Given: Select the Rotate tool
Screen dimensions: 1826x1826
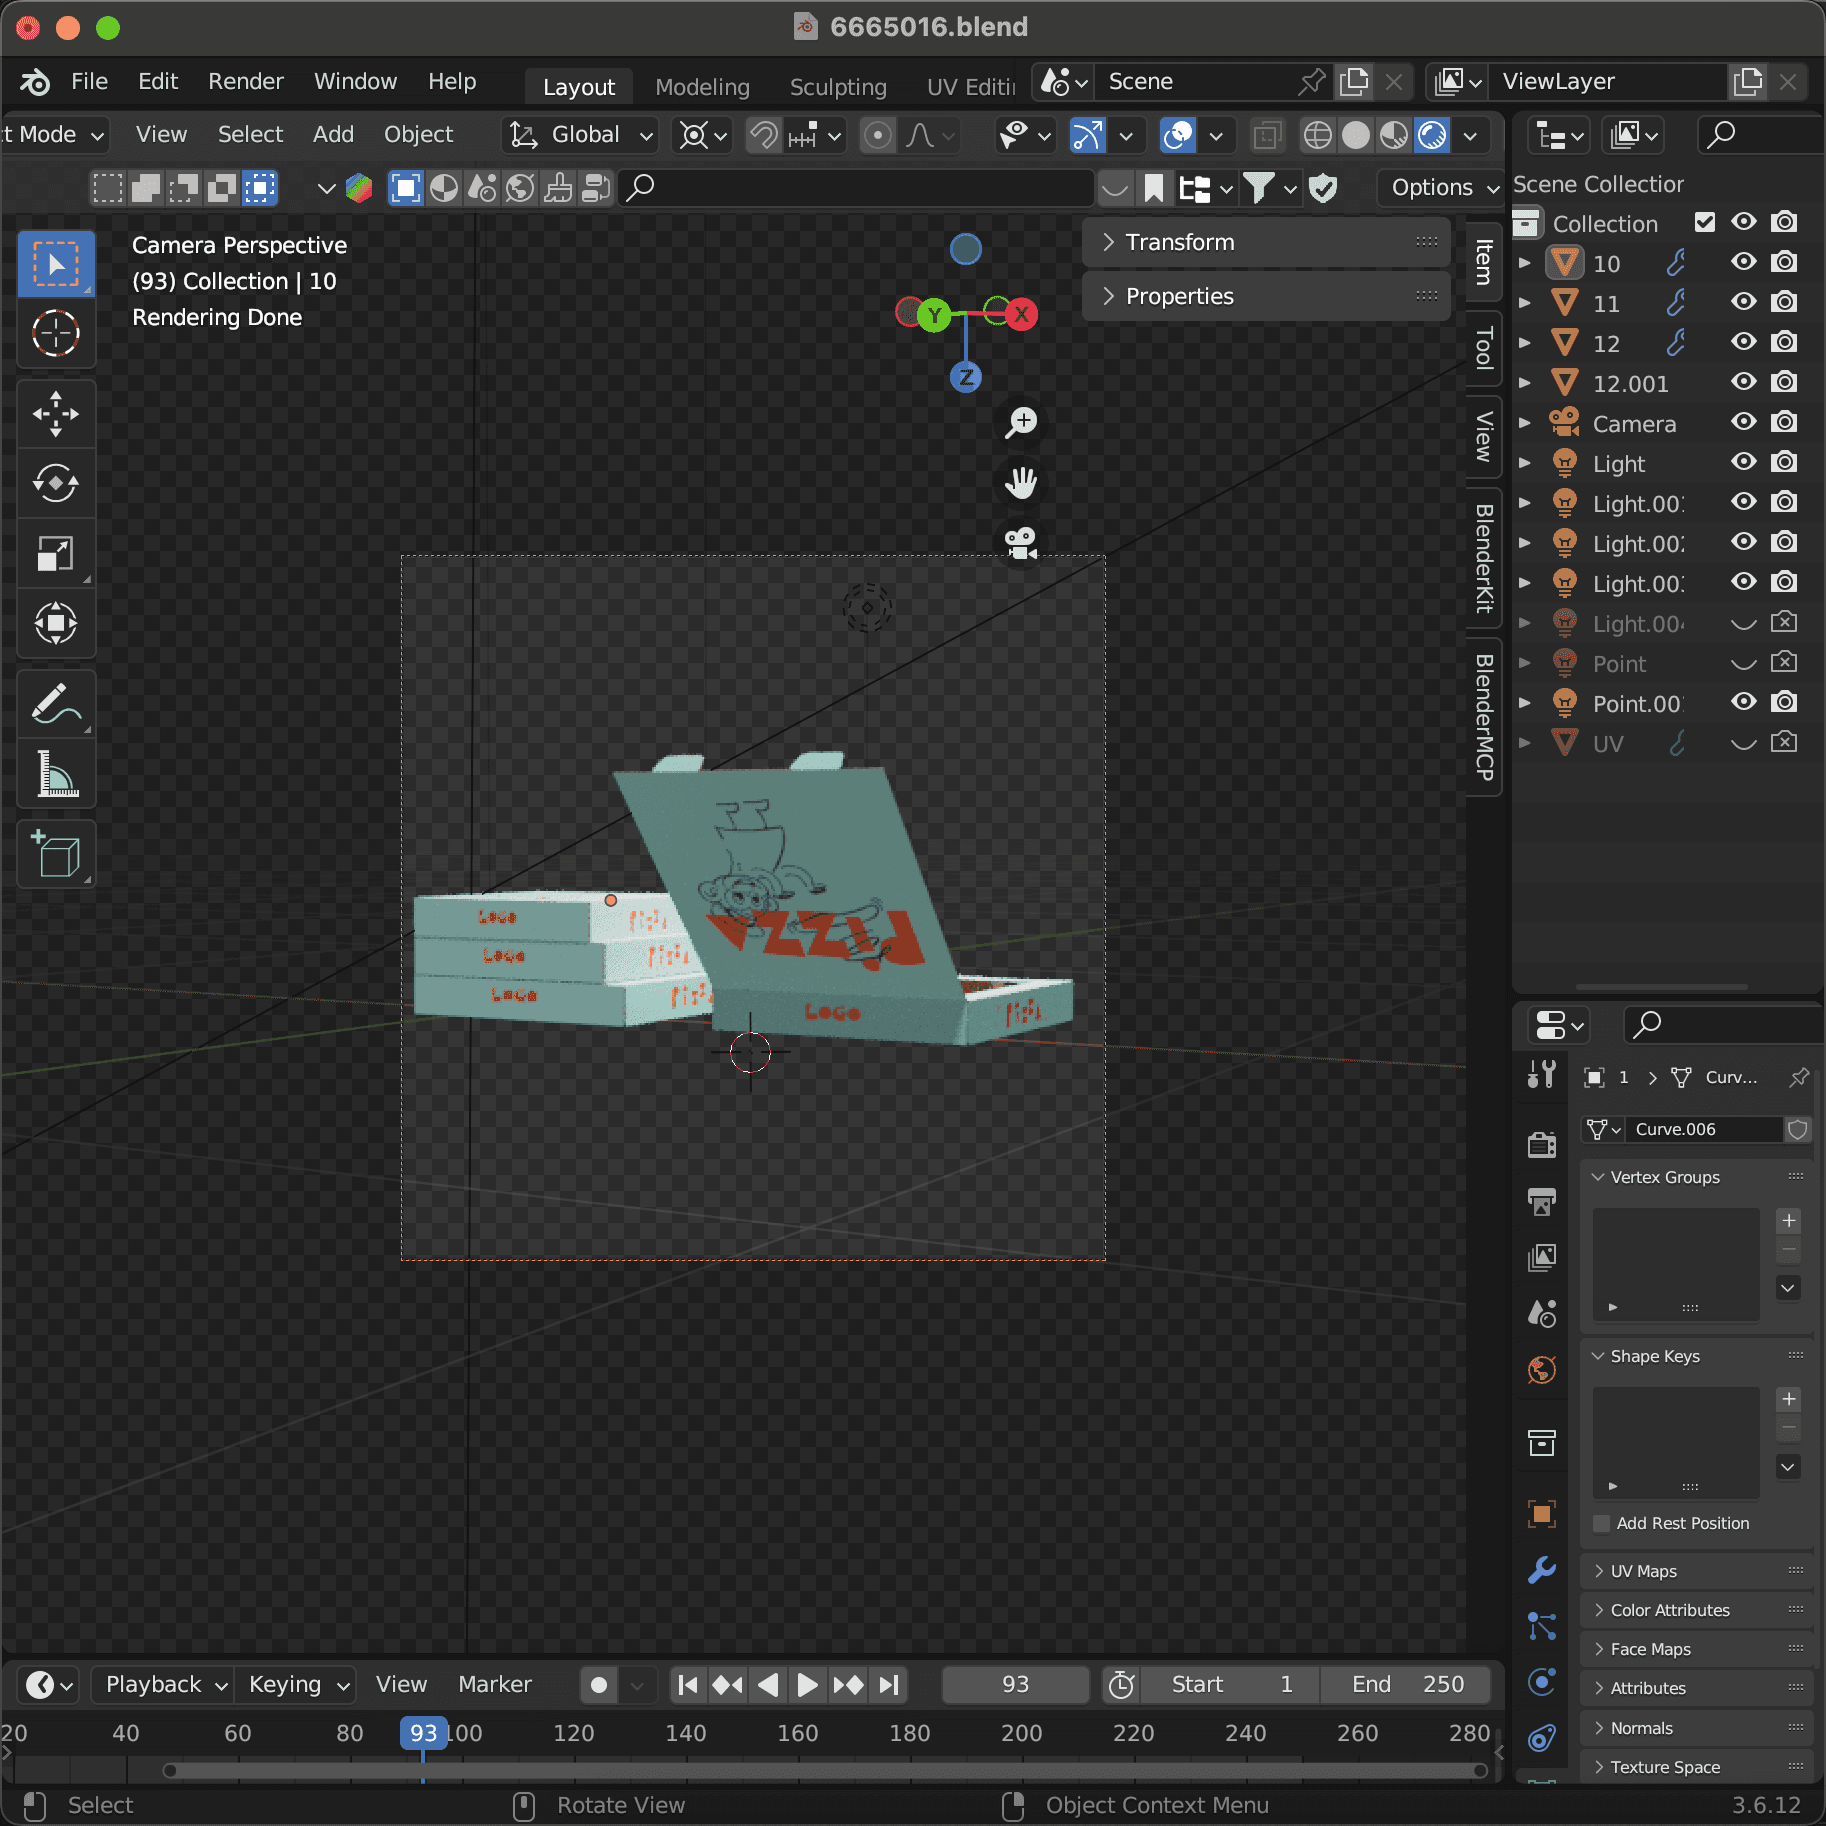Looking at the screenshot, I should coord(56,484).
